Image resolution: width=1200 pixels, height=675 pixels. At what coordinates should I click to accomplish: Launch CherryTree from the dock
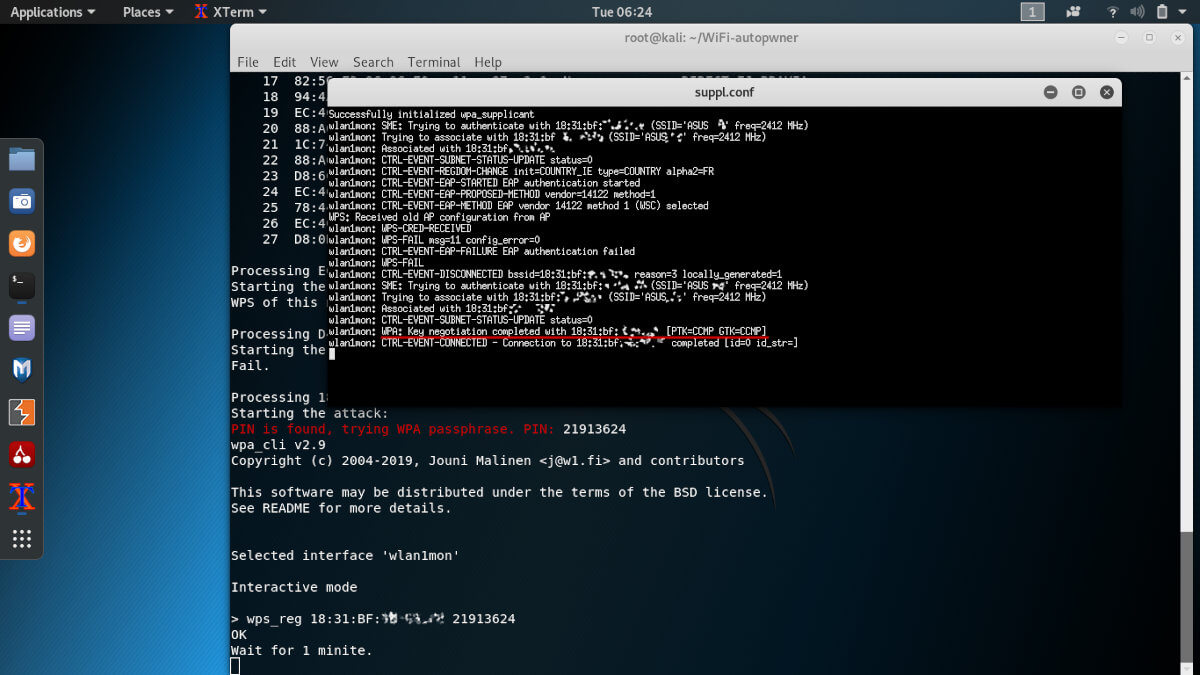(x=22, y=453)
